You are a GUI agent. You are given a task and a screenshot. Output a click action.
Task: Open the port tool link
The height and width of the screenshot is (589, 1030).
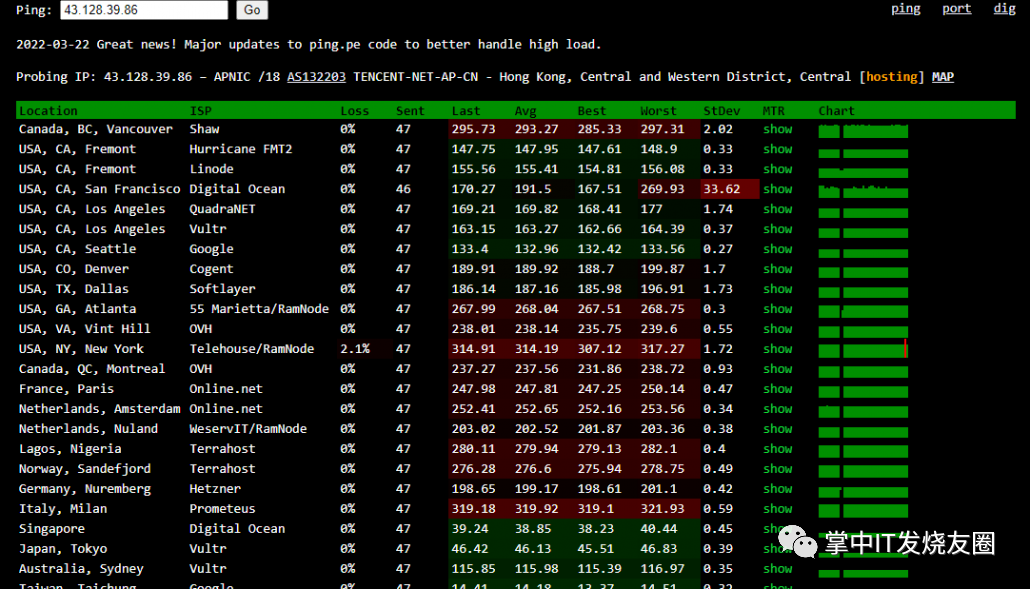coord(956,9)
